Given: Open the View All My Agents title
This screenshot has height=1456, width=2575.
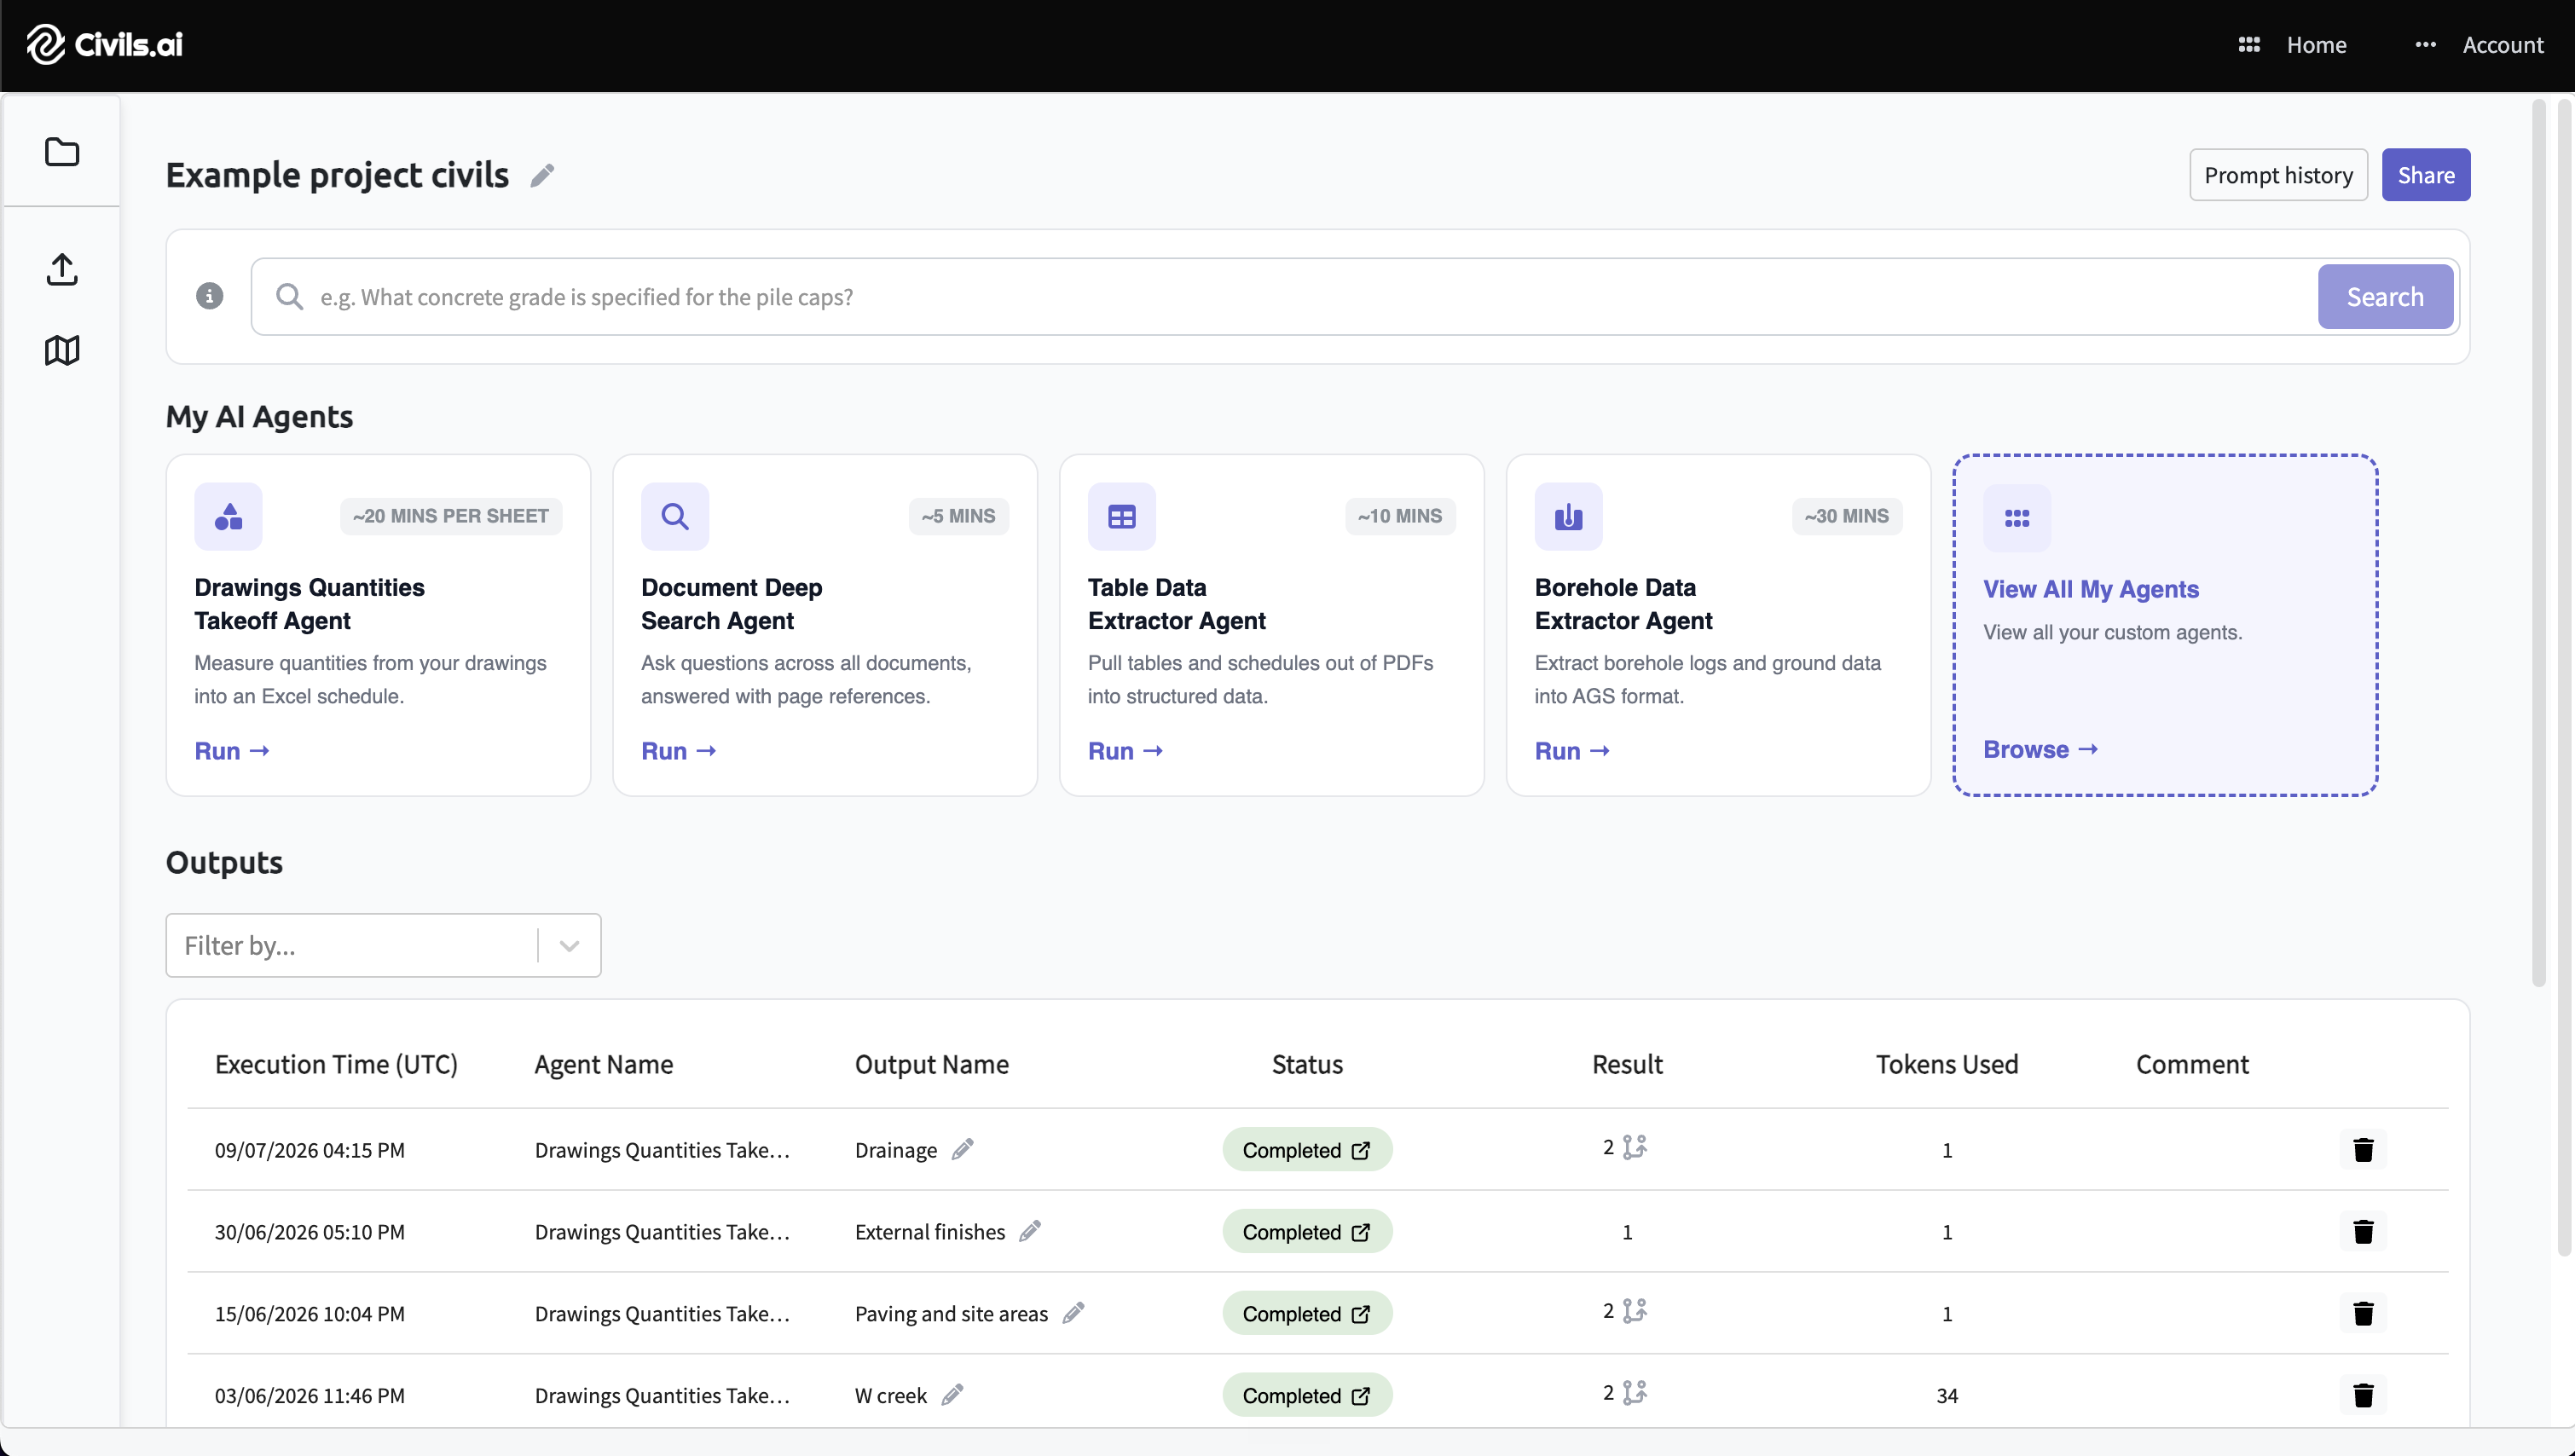Looking at the screenshot, I should [2091, 589].
